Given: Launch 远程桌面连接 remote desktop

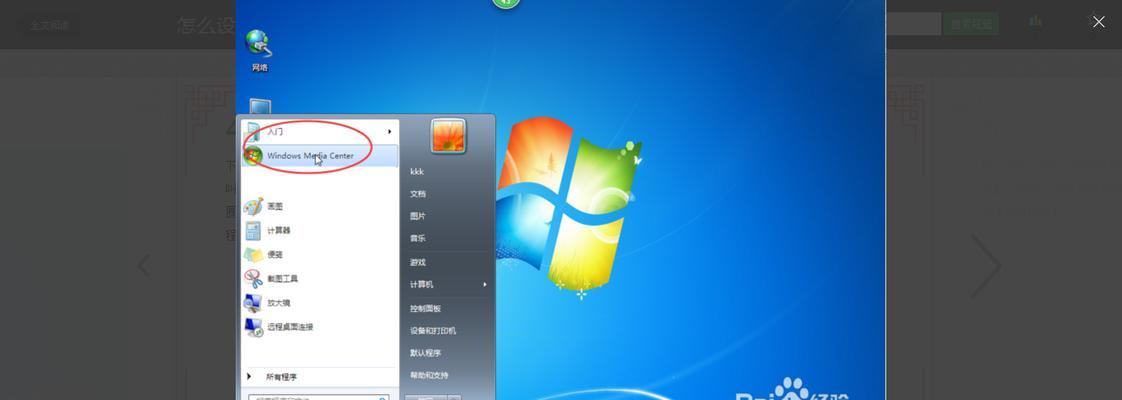Looking at the screenshot, I should coord(319,327).
